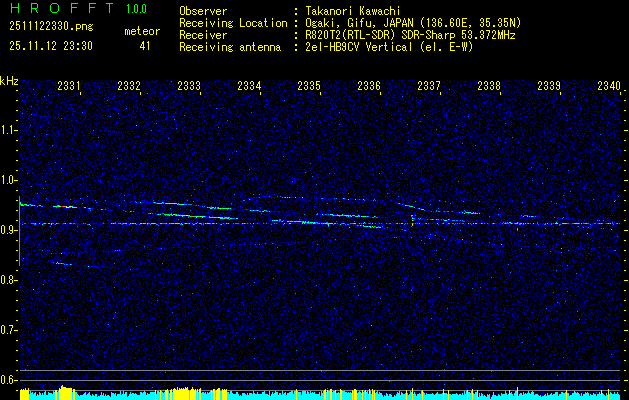The height and width of the screenshot is (400, 629).
Task: Click the 2340 time marker
Action: pyautogui.click(x=609, y=86)
